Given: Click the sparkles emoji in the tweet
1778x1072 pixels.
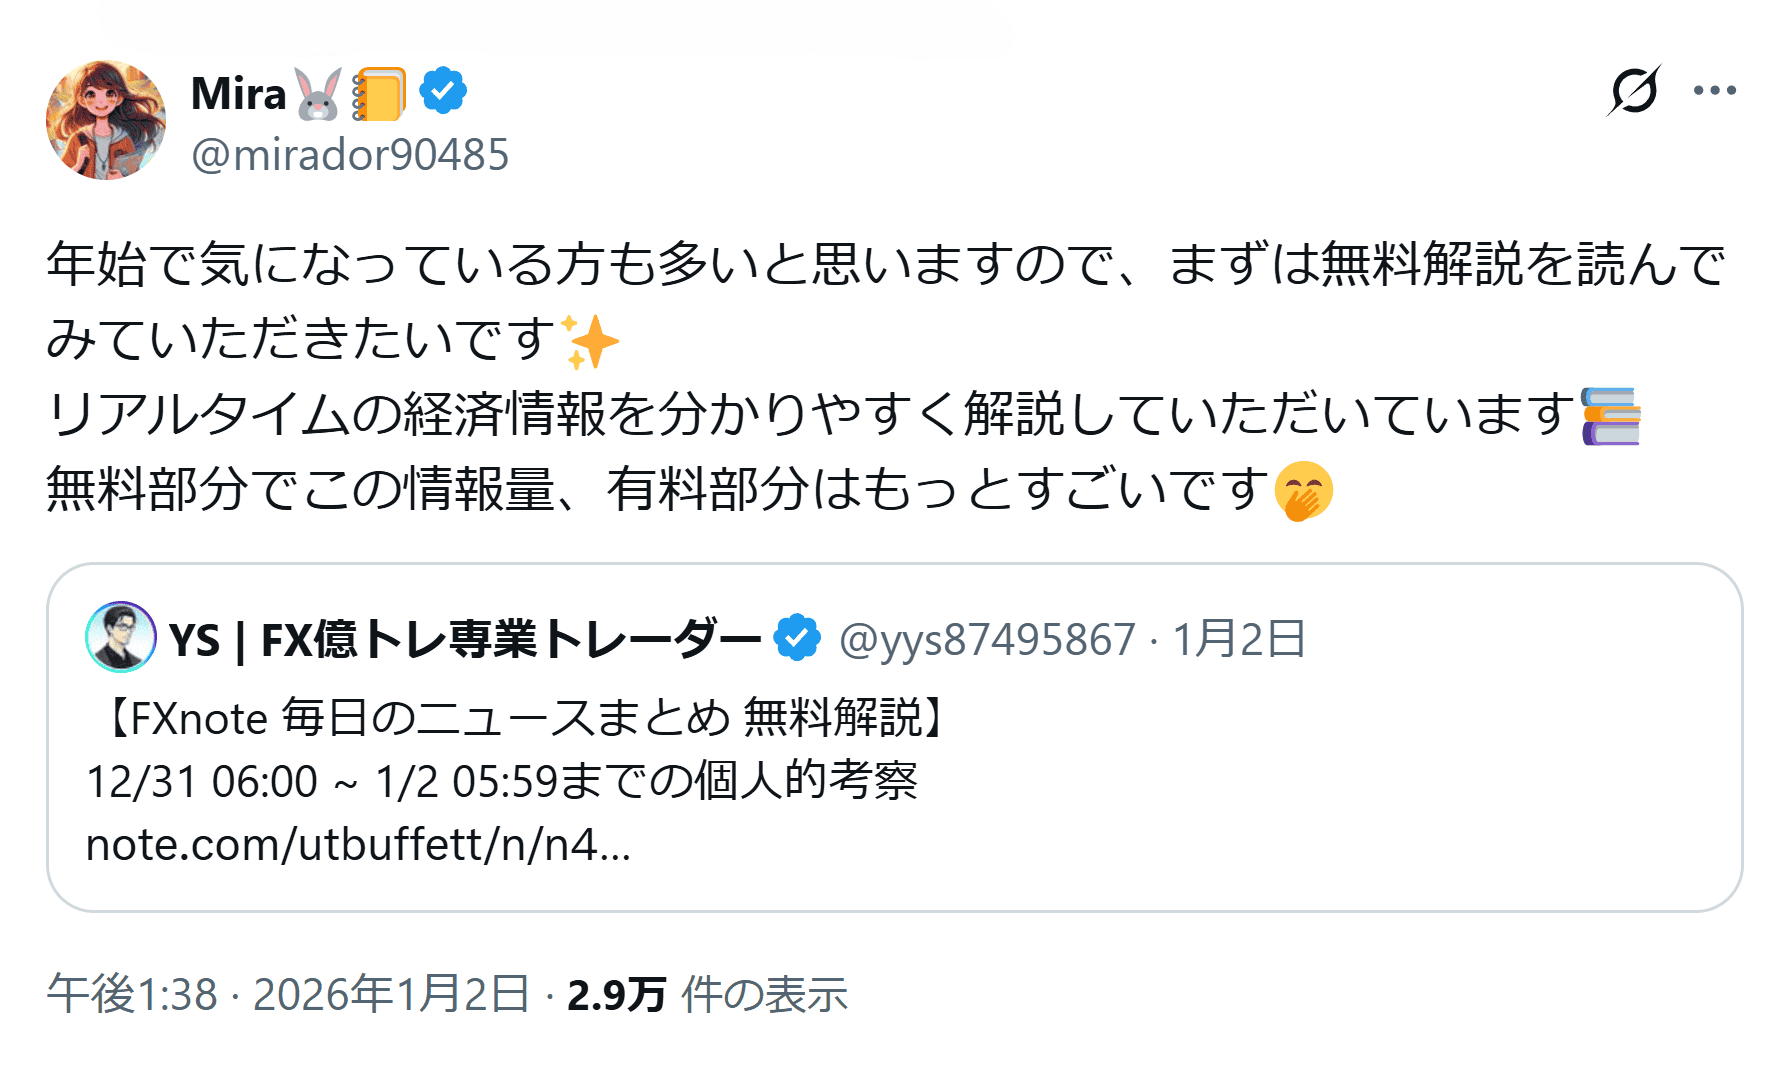Looking at the screenshot, I should pyautogui.click(x=590, y=341).
